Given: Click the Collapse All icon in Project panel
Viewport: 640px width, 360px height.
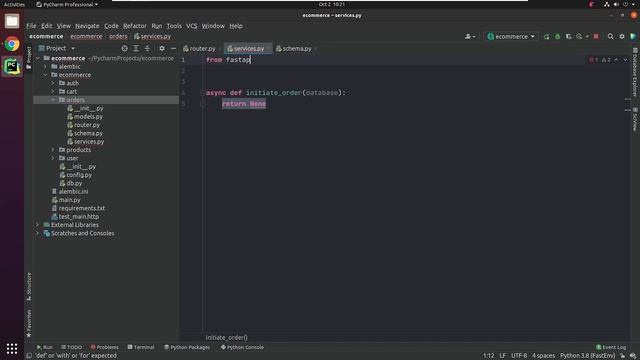Looking at the screenshot, I should (x=147, y=48).
